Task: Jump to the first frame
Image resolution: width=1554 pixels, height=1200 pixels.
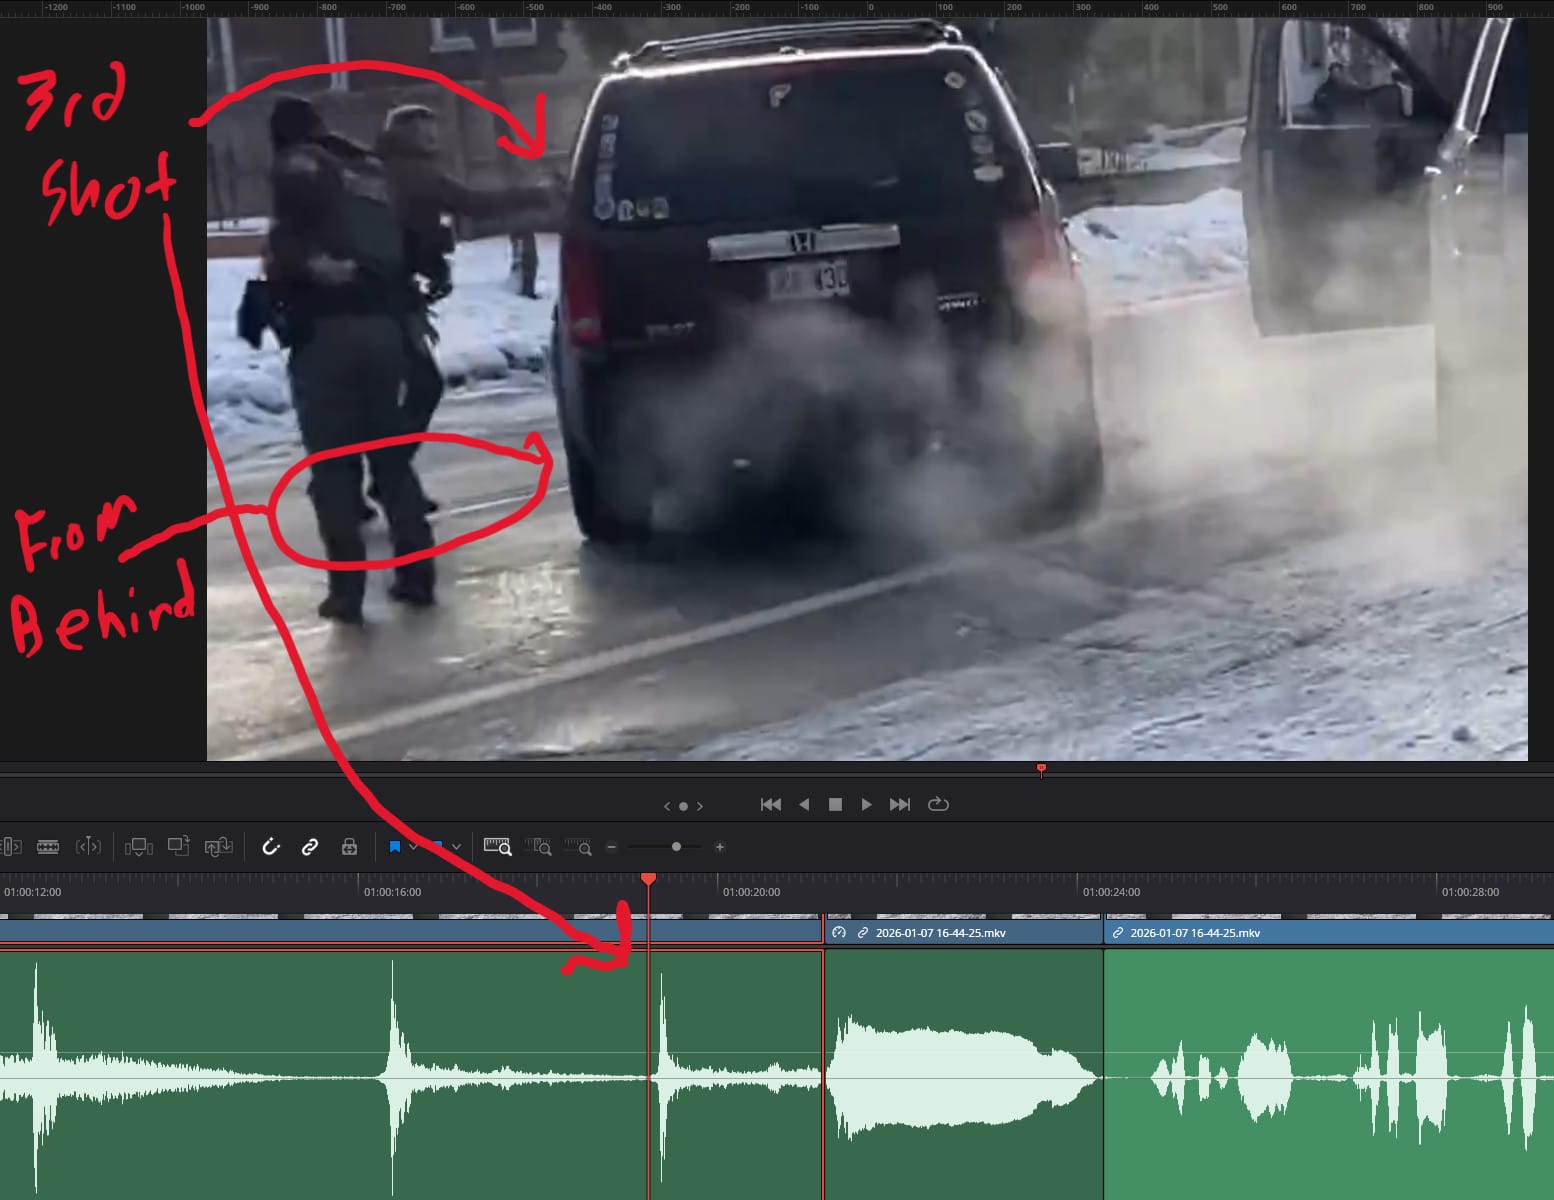Action: pos(770,804)
